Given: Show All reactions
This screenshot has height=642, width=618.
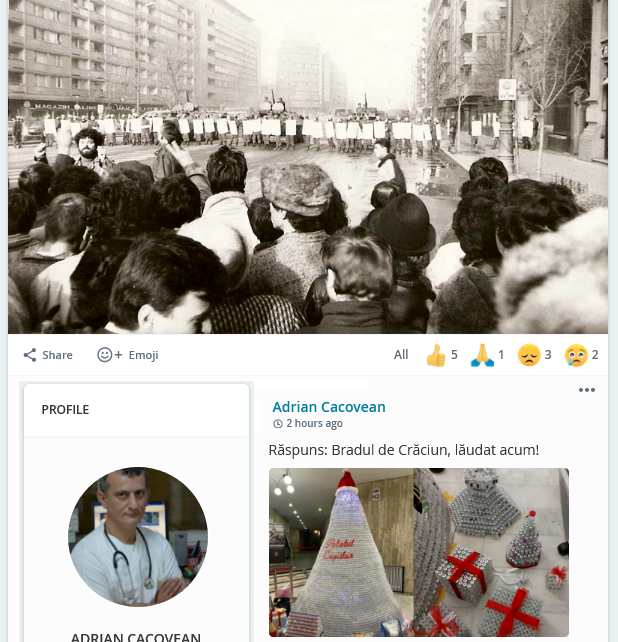Looking at the screenshot, I should click(x=401, y=355).
